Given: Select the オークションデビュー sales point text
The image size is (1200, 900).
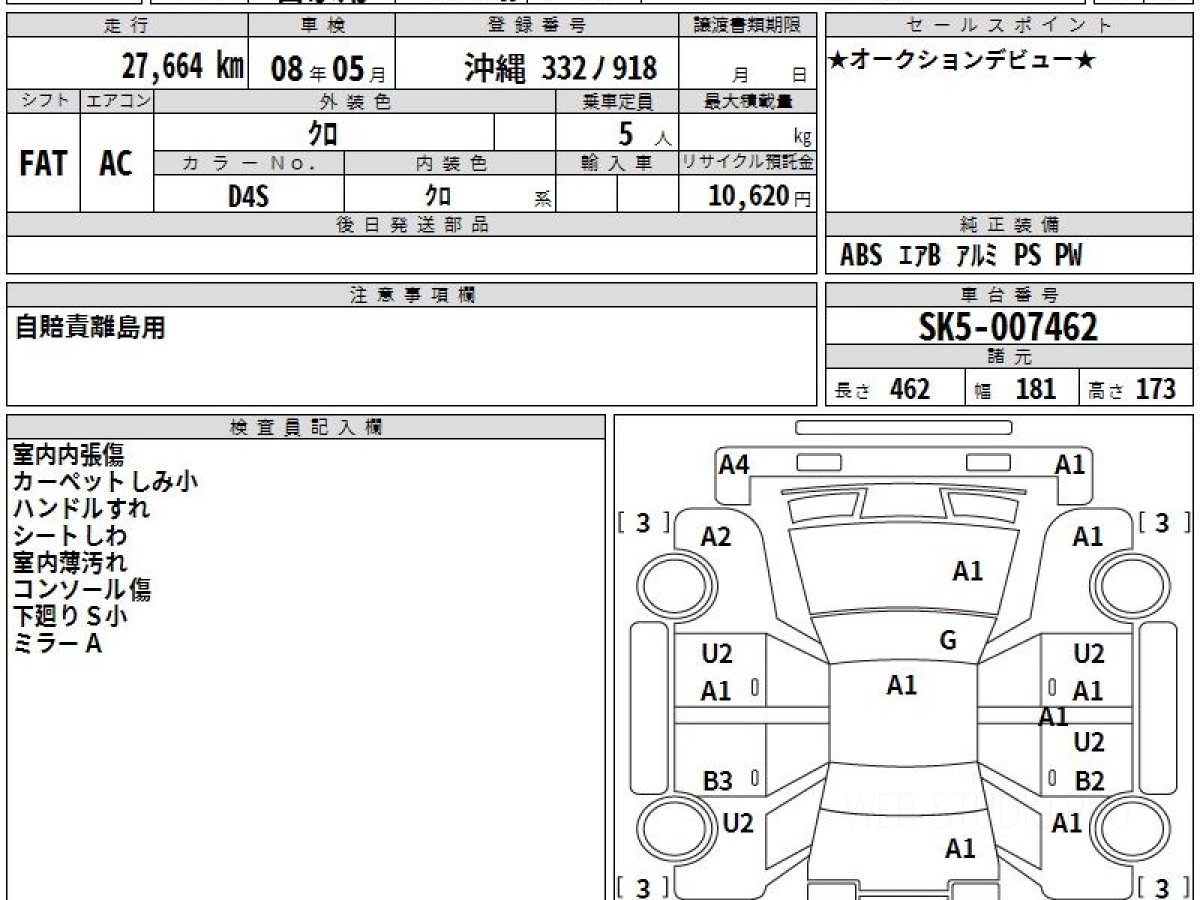Looking at the screenshot, I should point(962,61).
